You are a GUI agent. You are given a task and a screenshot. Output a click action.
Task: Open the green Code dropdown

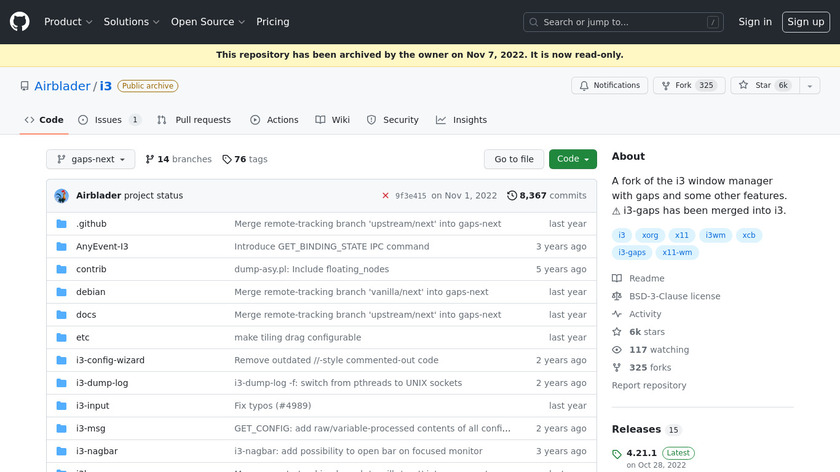tap(572, 159)
